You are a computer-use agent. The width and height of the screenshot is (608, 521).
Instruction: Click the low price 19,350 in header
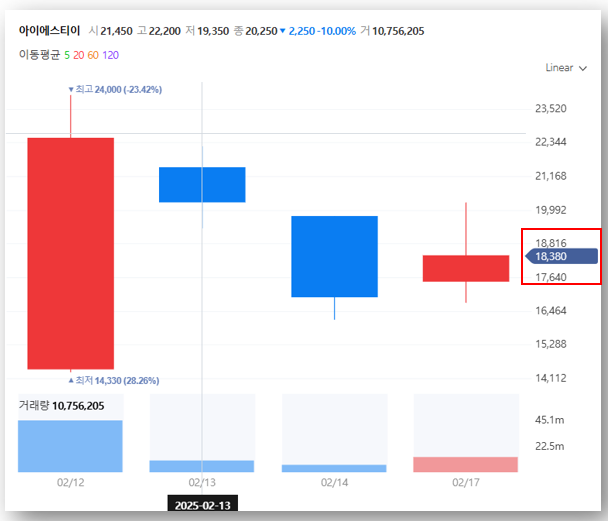[x=213, y=31]
